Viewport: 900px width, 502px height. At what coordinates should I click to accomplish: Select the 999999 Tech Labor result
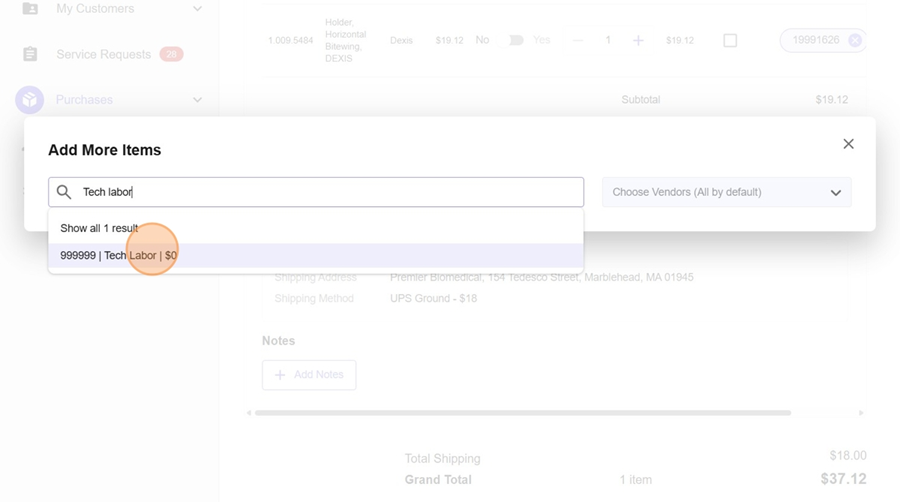click(x=118, y=256)
